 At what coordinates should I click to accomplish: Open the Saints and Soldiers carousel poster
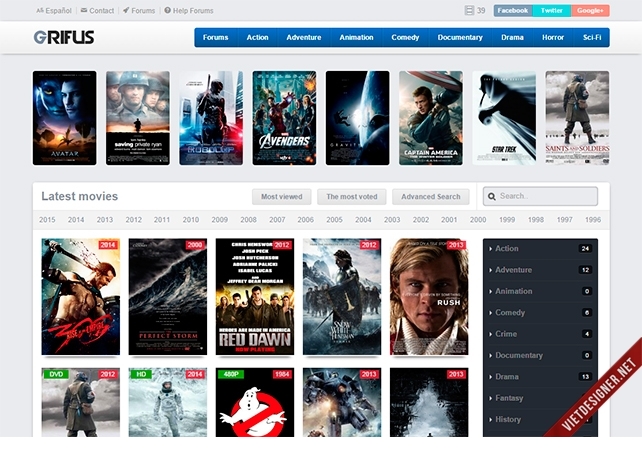pyautogui.click(x=577, y=118)
